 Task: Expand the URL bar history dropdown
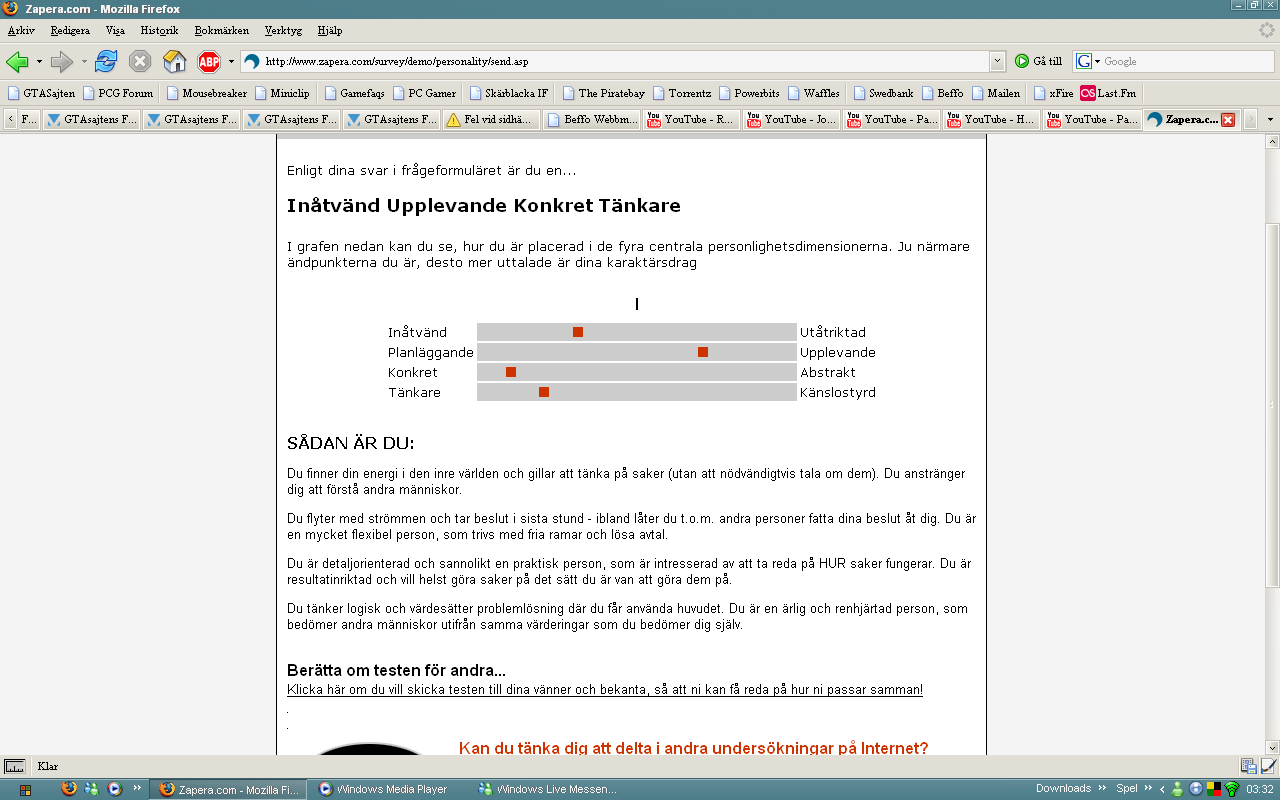click(x=997, y=61)
